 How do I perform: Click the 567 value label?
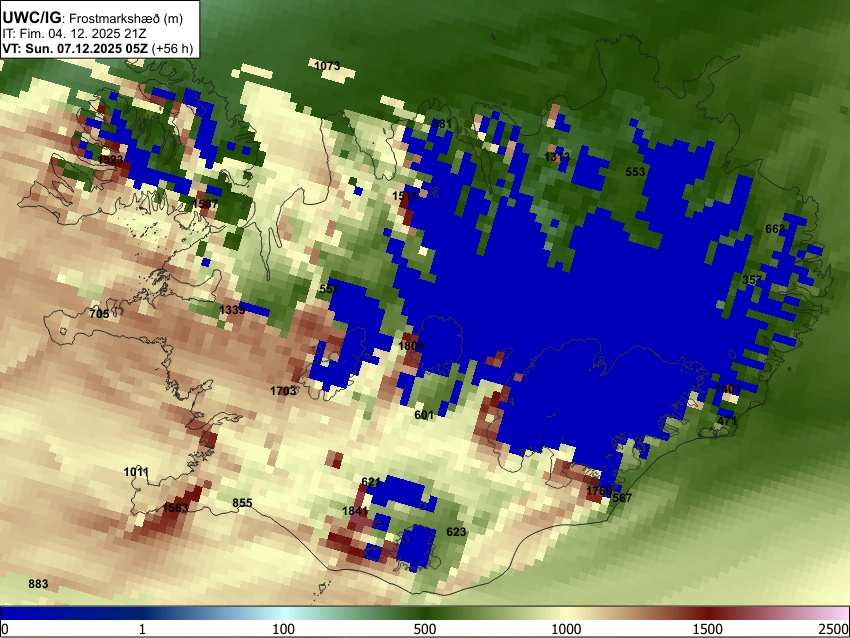point(622,498)
